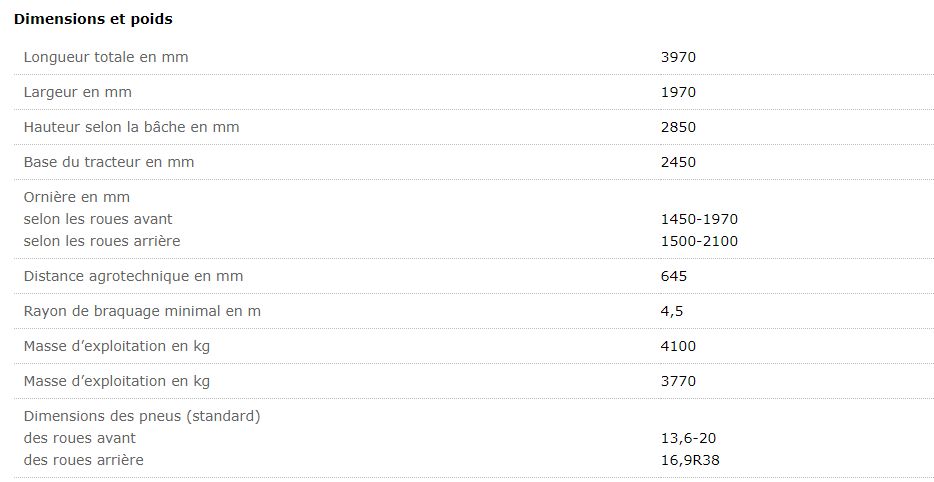Image resolution: width=934 pixels, height=482 pixels.
Task: Click the turning radius value 4,5
Action: click(x=672, y=311)
